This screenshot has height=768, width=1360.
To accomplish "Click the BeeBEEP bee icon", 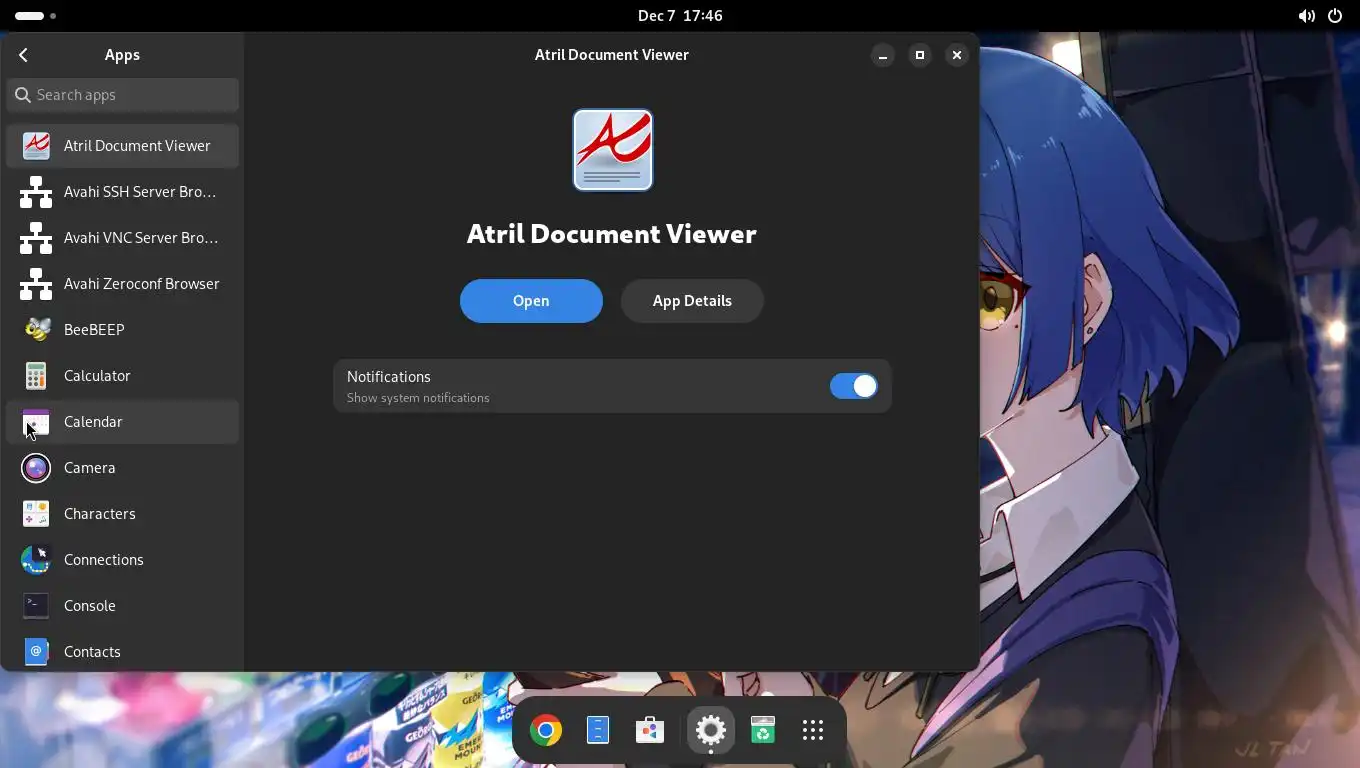I will click(36, 330).
